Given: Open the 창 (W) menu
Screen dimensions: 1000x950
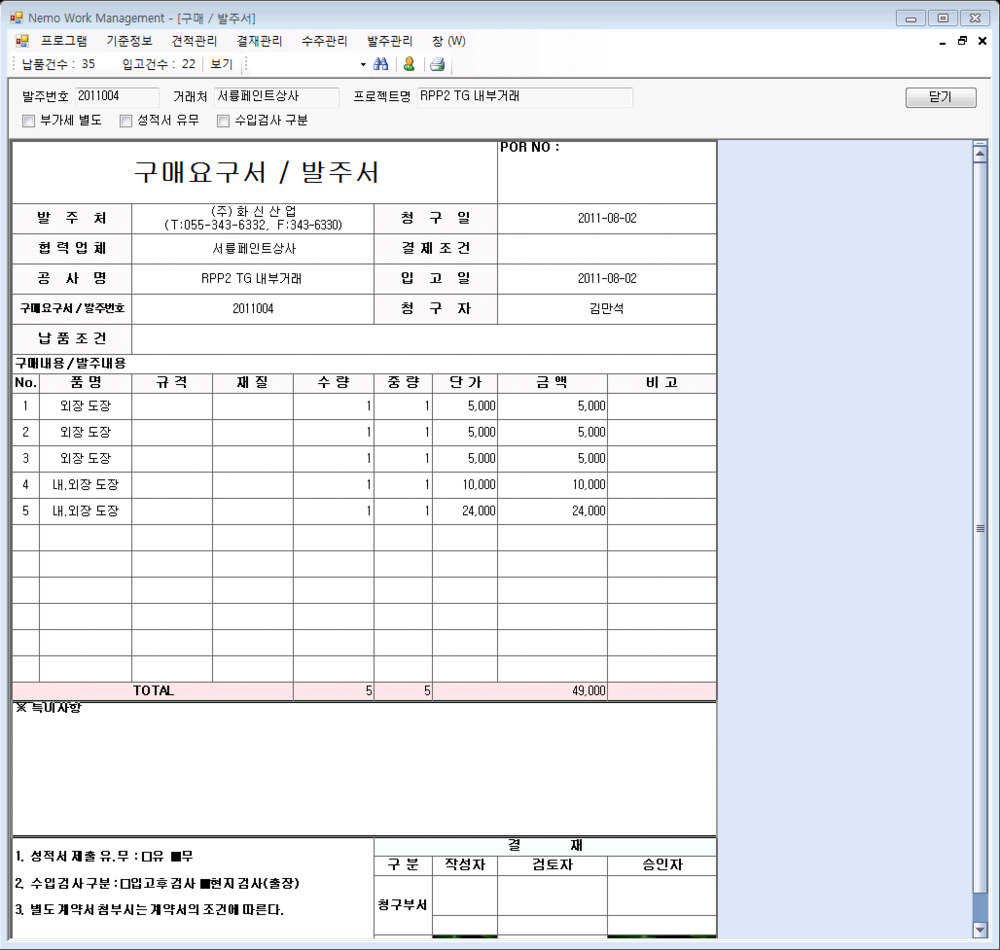Looking at the screenshot, I should 448,41.
